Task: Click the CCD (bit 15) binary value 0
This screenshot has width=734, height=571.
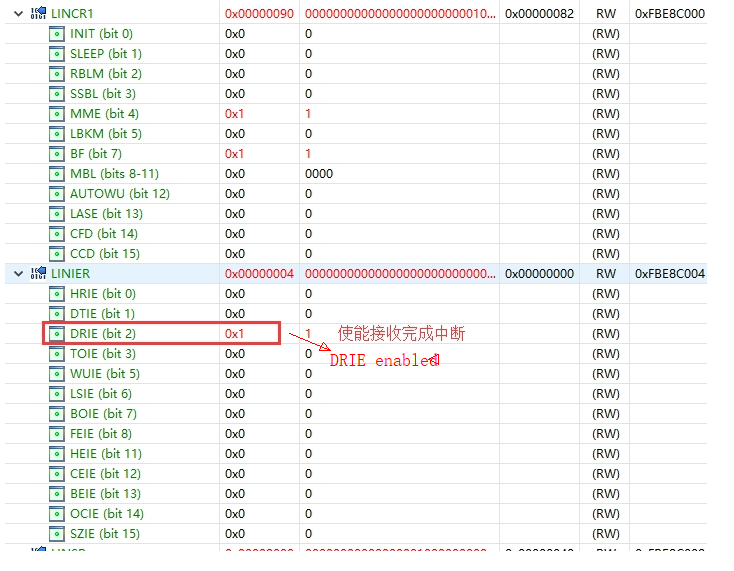Action: click(x=308, y=254)
